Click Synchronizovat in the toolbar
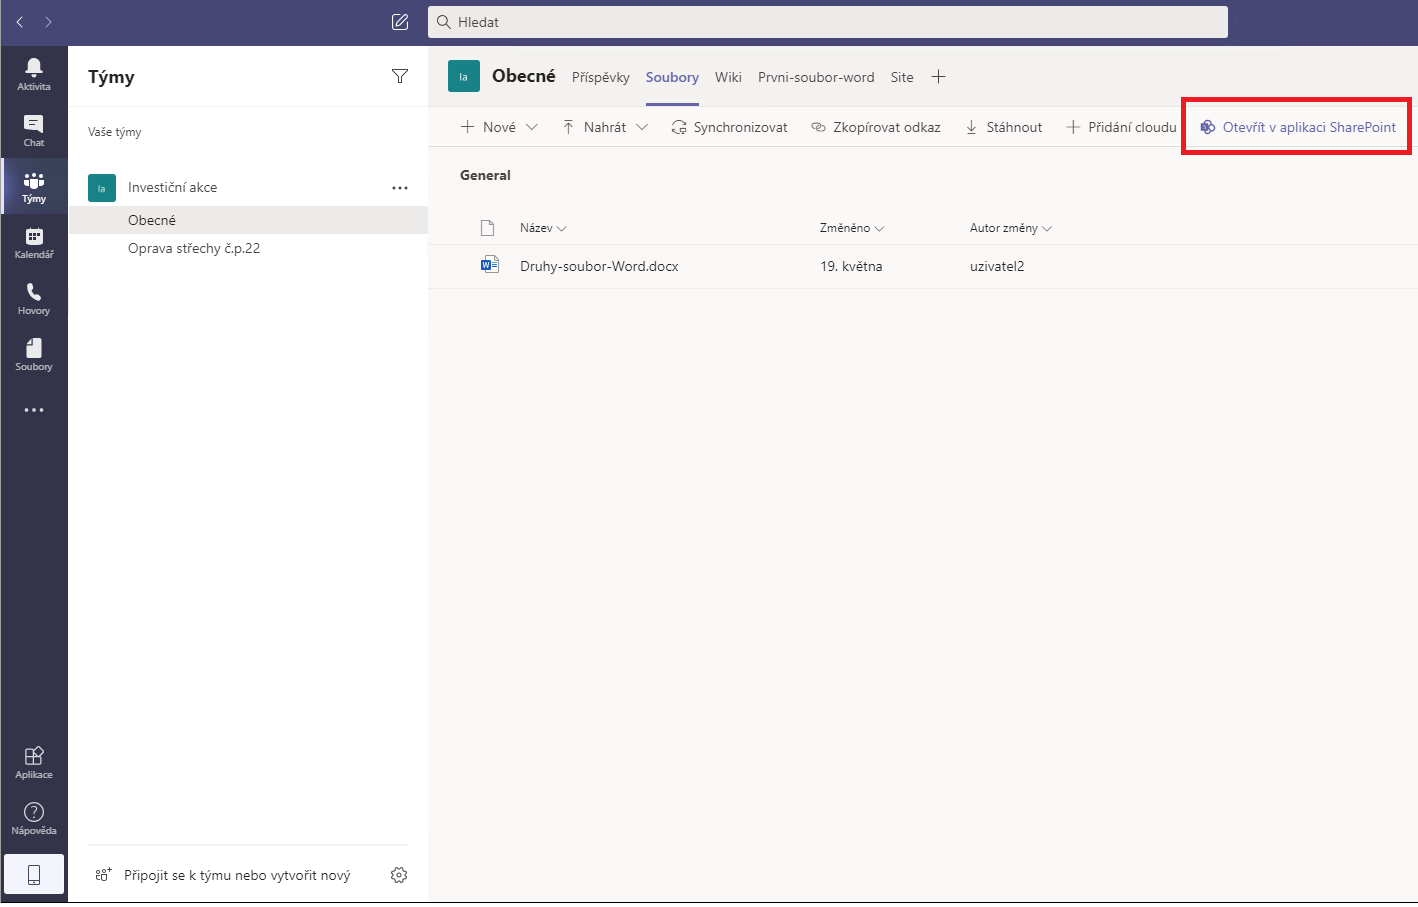Viewport: 1418px width, 907px height. tap(729, 127)
